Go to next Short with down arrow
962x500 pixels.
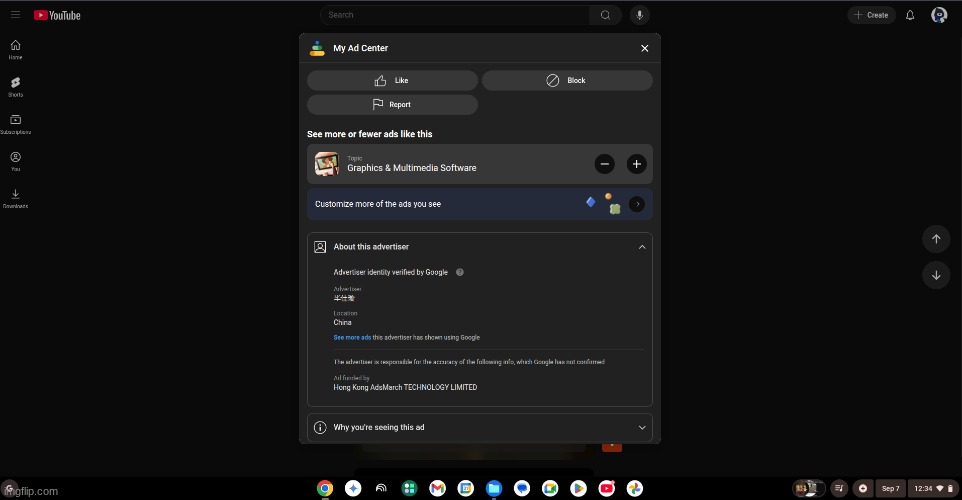point(936,275)
